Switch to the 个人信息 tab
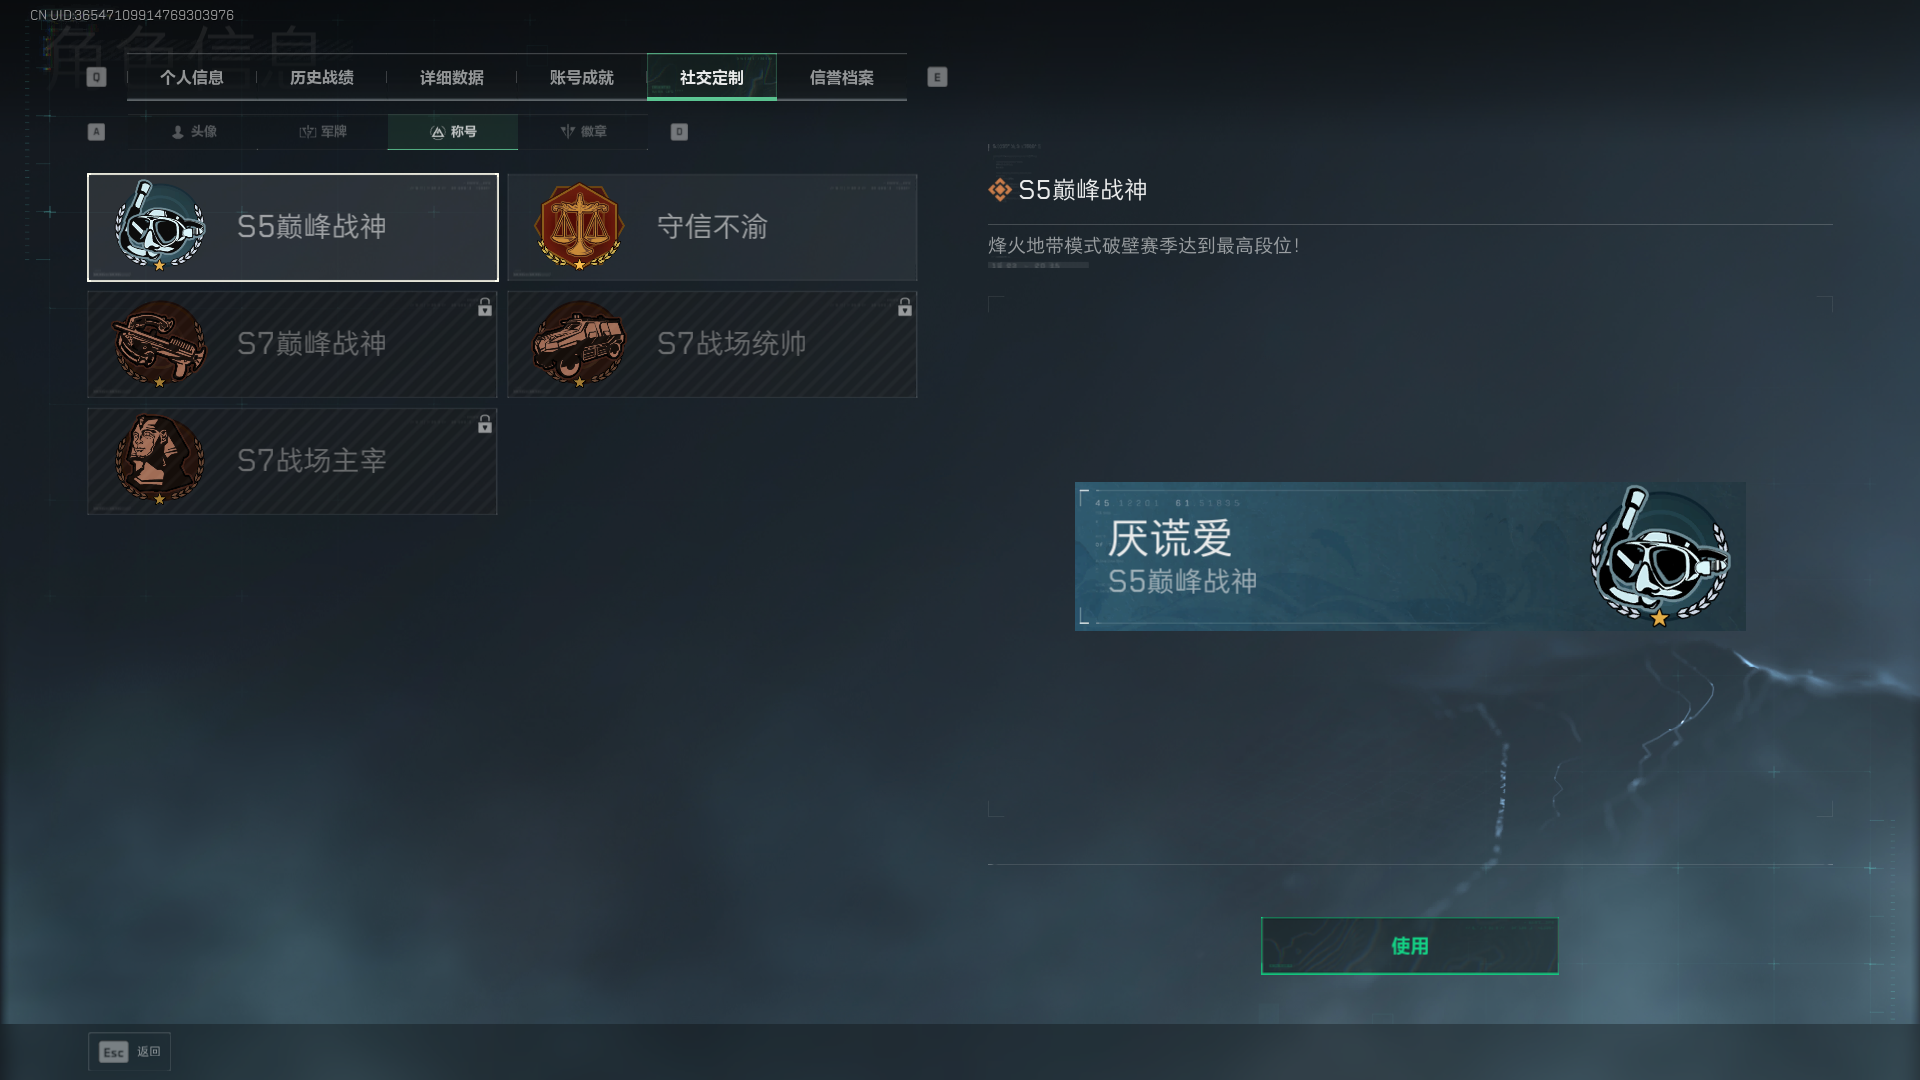This screenshot has width=1920, height=1080. [192, 77]
